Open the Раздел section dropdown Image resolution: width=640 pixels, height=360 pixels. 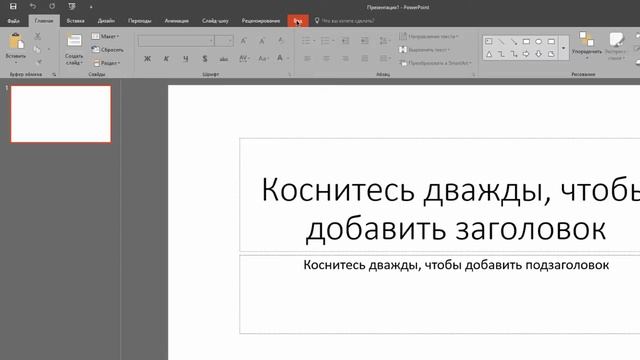pos(106,63)
